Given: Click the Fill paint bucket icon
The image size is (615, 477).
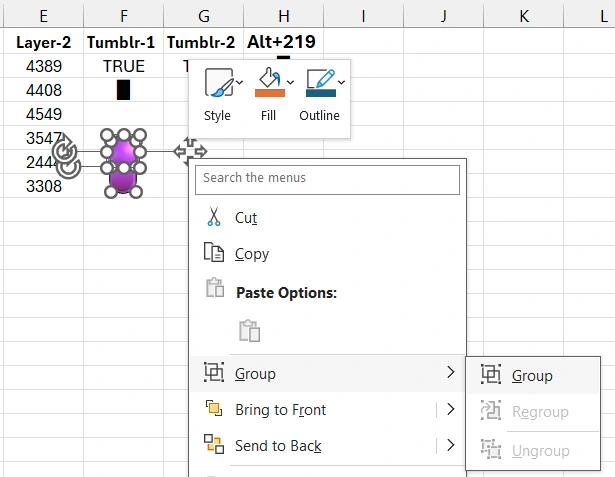Looking at the screenshot, I should tap(268, 82).
